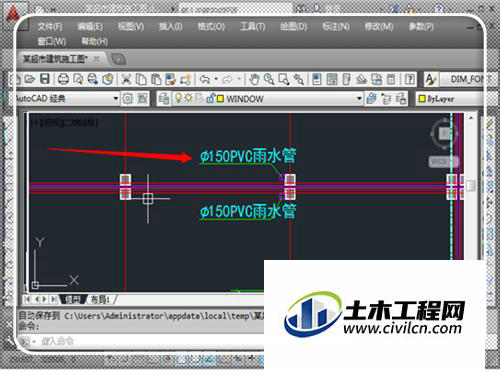Open QuickCalc calculator icon
This screenshot has height=370, width=500.
(x=391, y=79)
